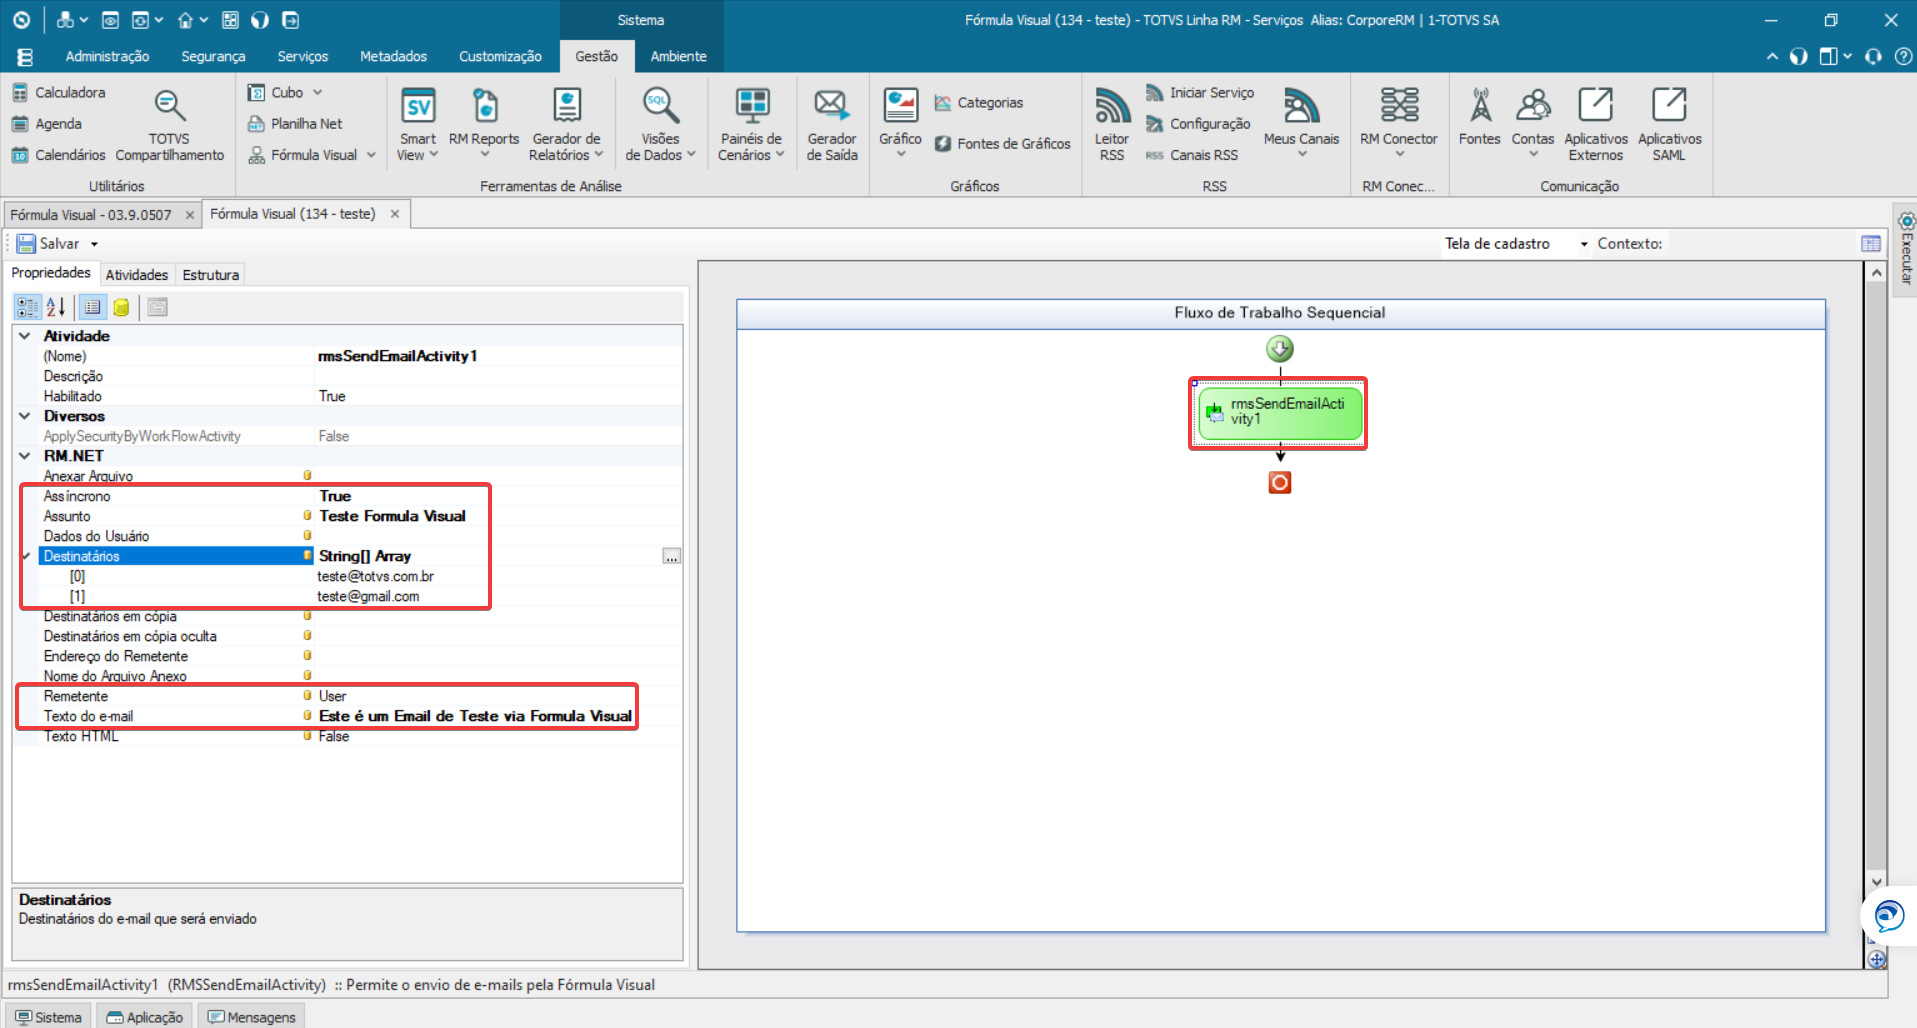Collapse the RM.NET property category
This screenshot has width=1917, height=1028.
coord(25,456)
